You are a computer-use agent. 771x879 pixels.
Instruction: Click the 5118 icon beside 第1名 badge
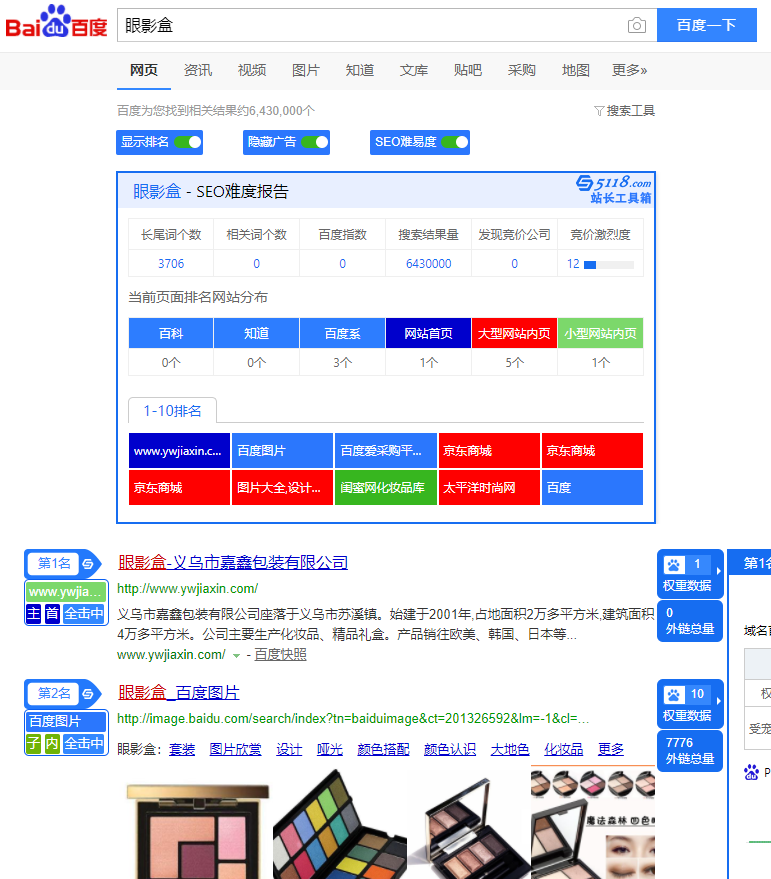pyautogui.click(x=88, y=563)
